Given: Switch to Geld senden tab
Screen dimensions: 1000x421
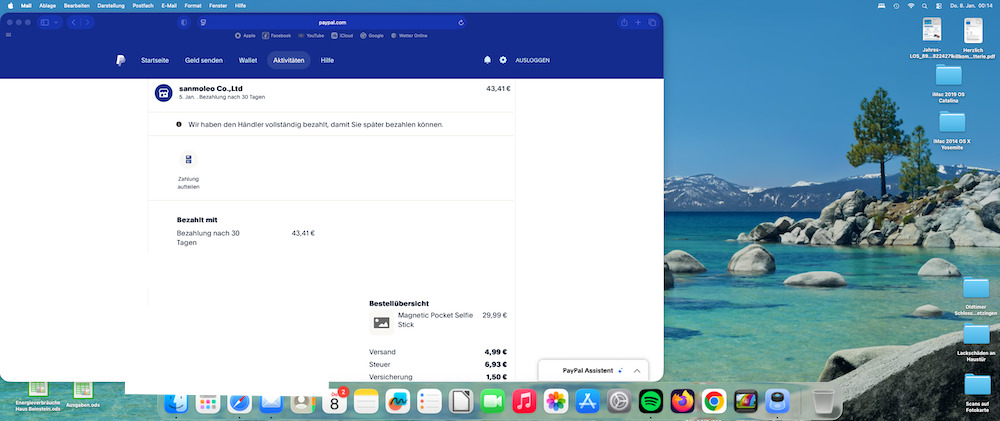Looking at the screenshot, I should (x=204, y=60).
